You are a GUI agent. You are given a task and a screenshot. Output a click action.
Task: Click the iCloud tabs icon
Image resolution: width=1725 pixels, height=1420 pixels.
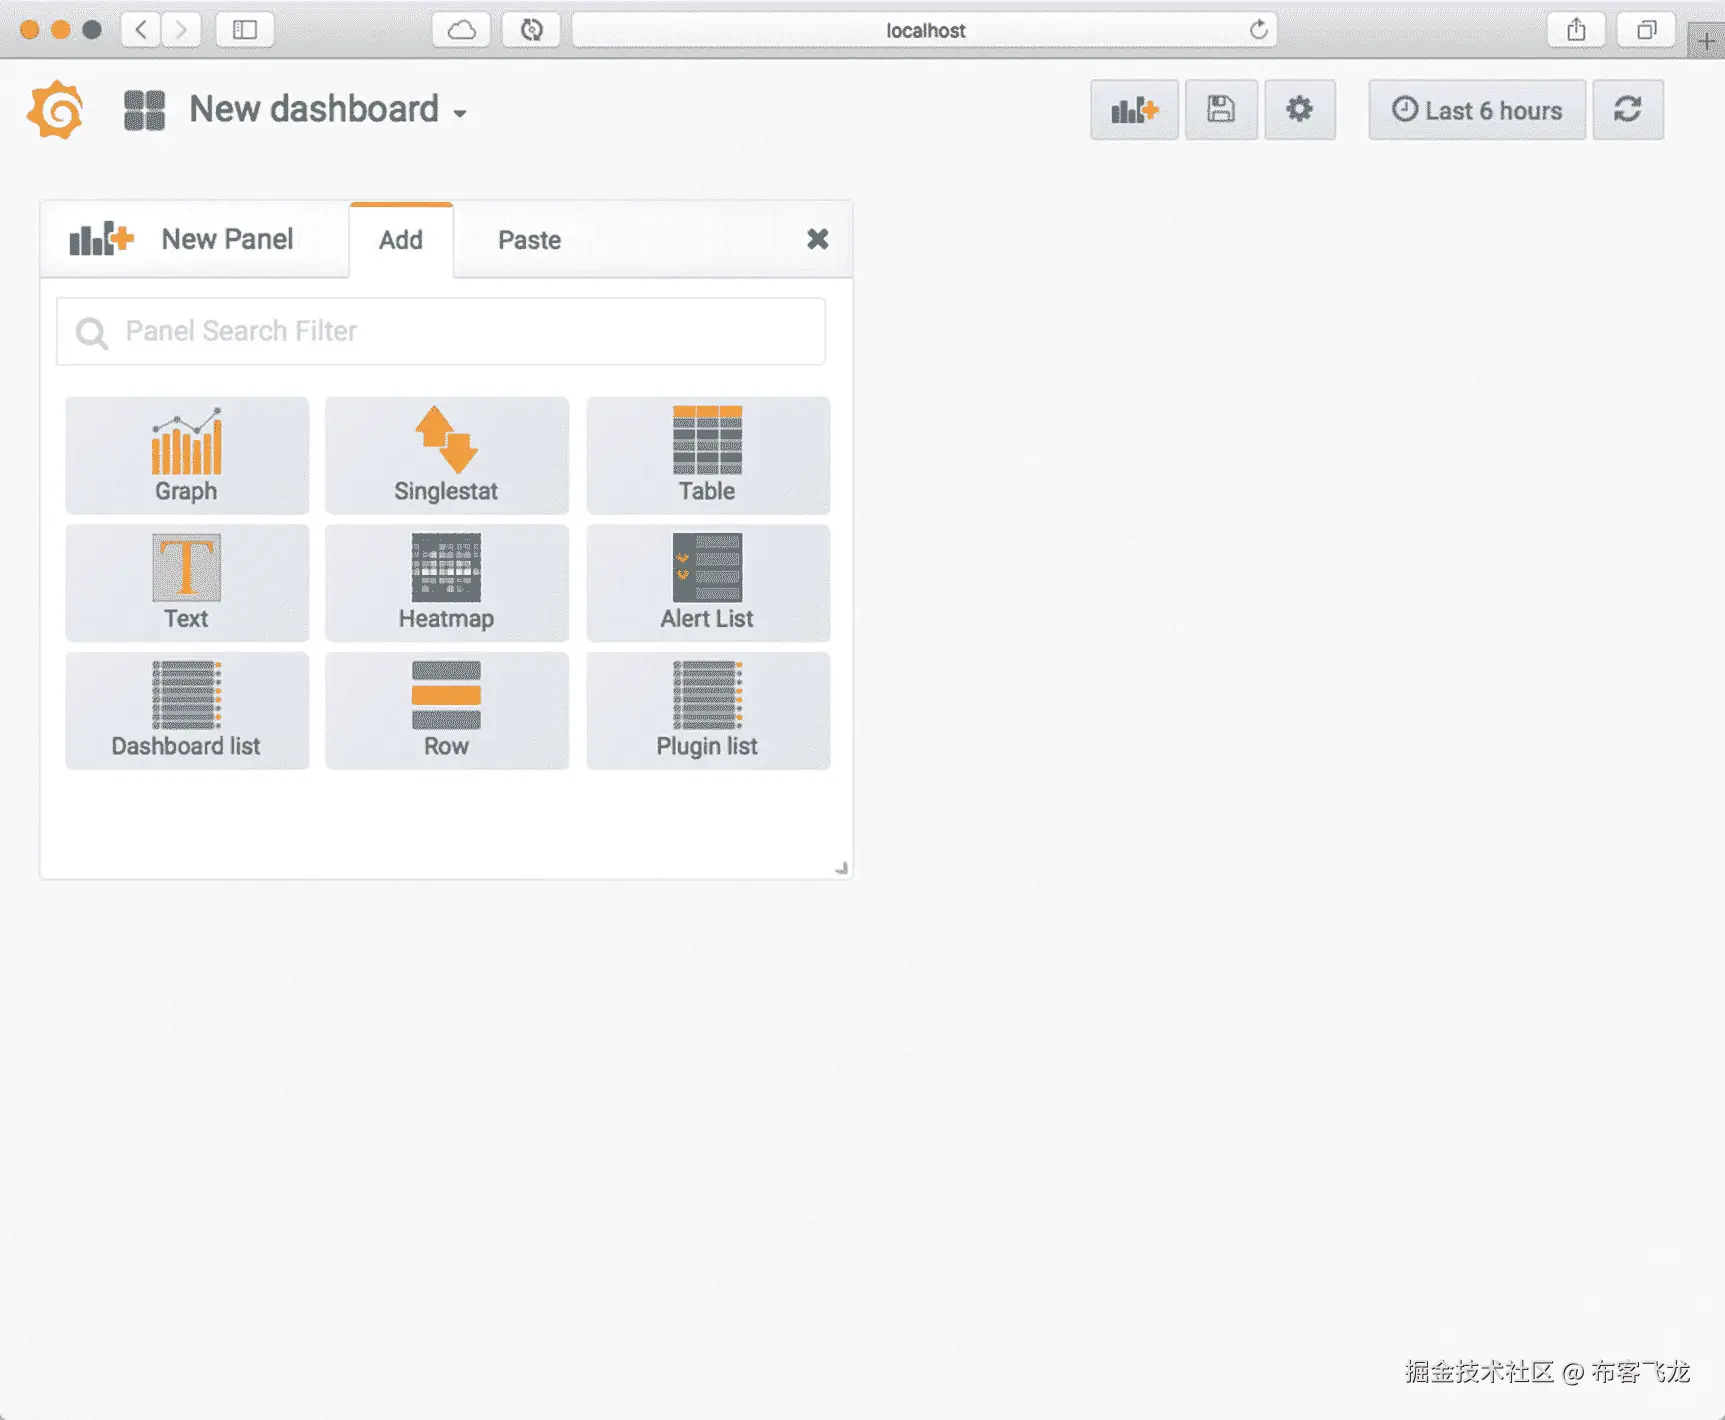tap(461, 30)
